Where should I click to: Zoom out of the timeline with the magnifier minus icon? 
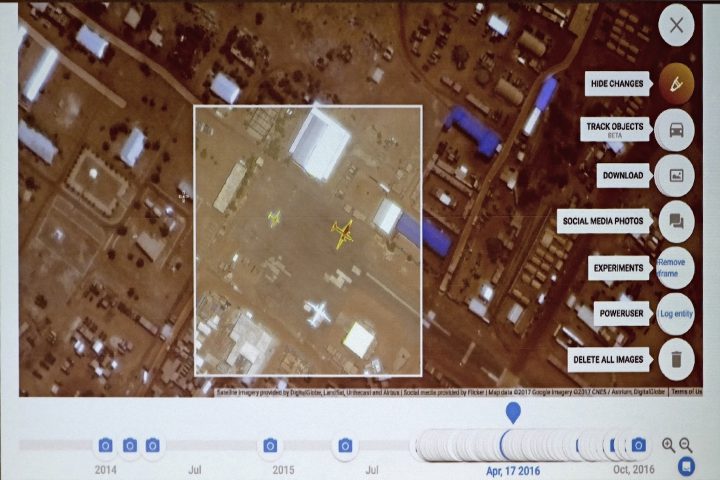pyautogui.click(x=685, y=445)
